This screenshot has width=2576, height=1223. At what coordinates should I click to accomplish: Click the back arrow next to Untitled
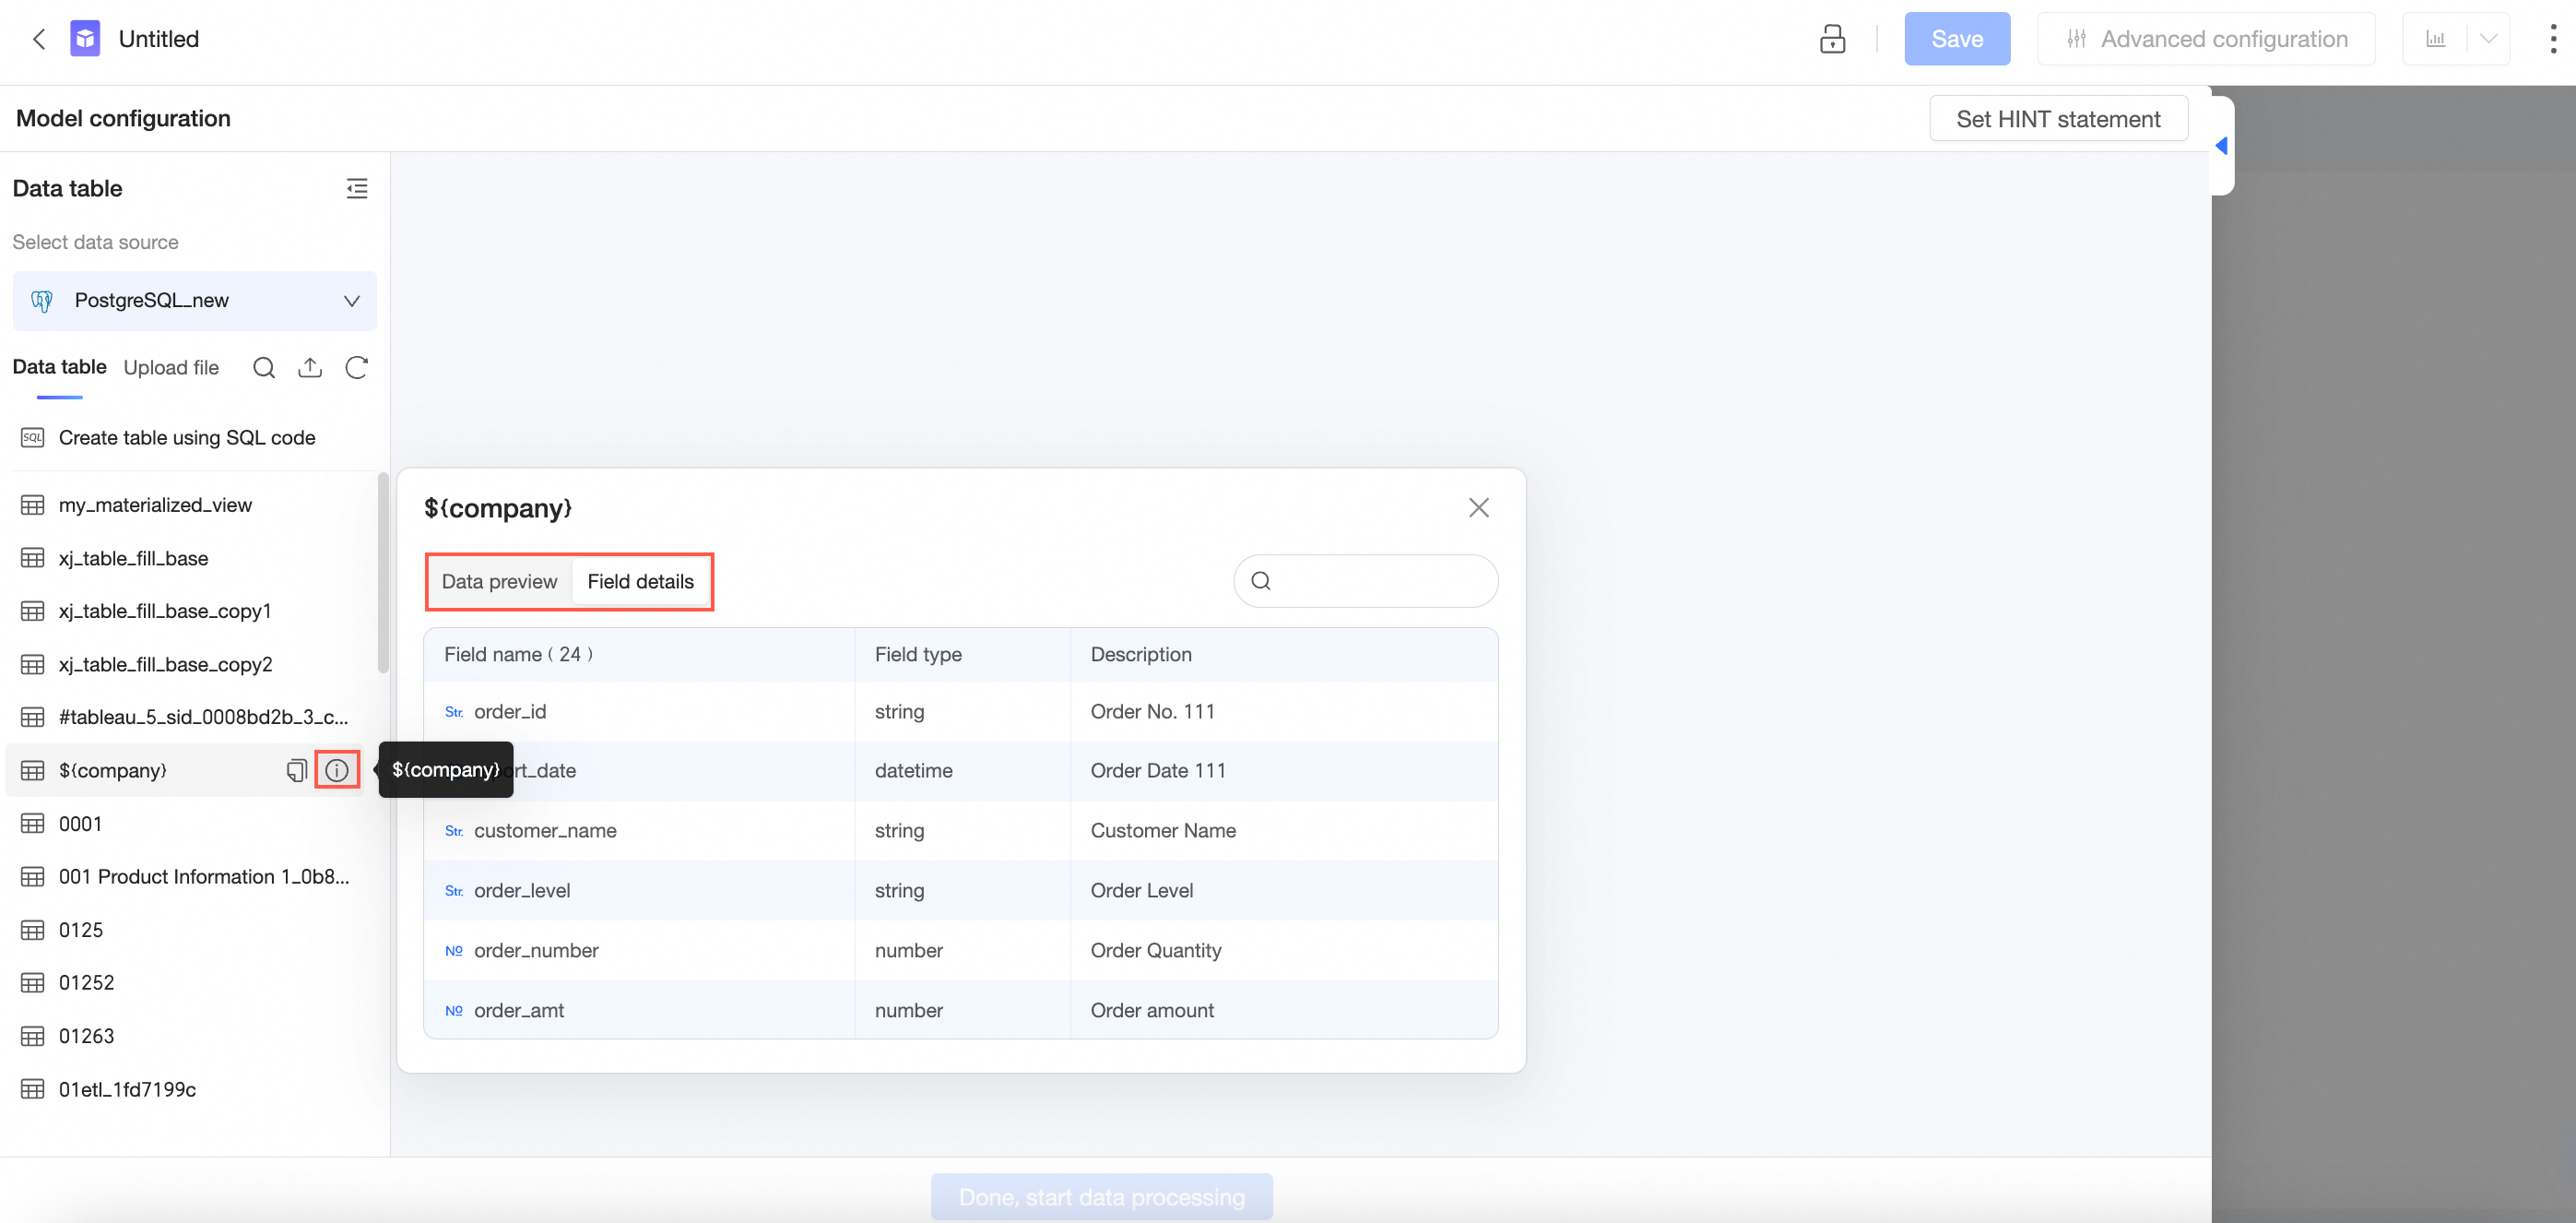click(x=39, y=39)
